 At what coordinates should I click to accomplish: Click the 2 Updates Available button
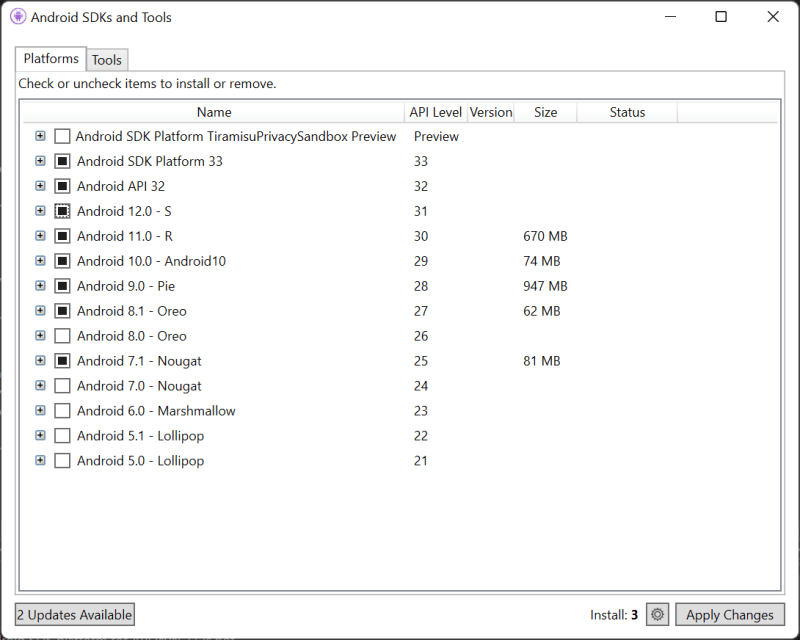[75, 614]
